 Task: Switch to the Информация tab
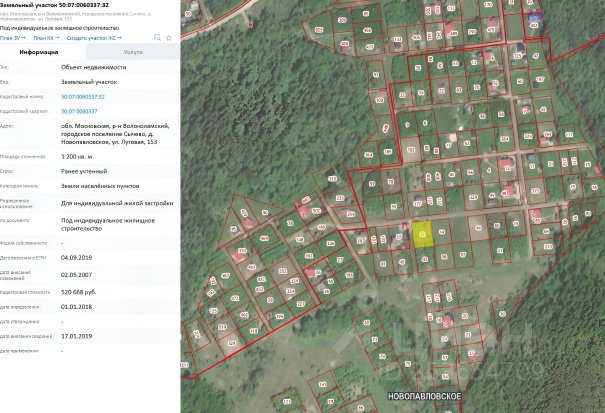[39, 52]
